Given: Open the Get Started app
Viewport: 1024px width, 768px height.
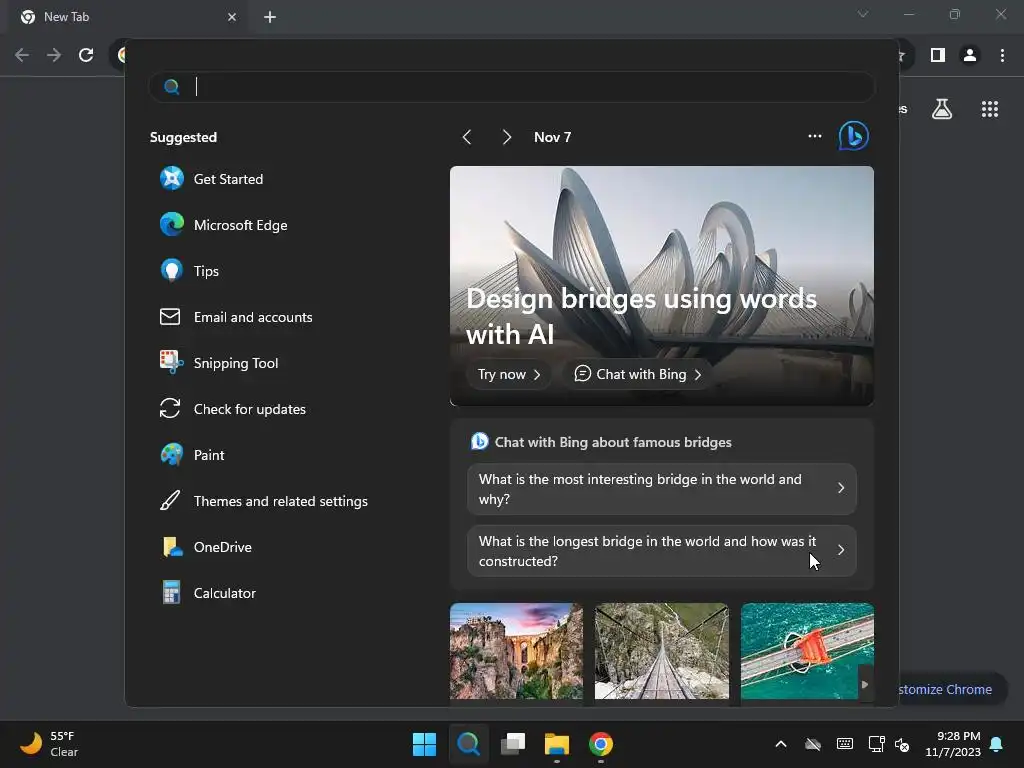Looking at the screenshot, I should pos(212,179).
